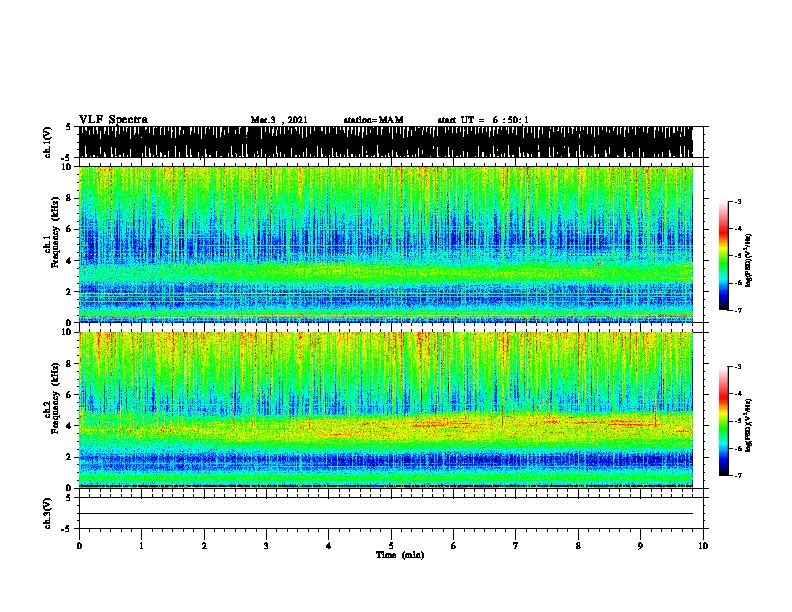Click the "8" kHz tick of ch.1 spectrogram
Screen dimensions: 792x612
pyautogui.click(x=70, y=198)
